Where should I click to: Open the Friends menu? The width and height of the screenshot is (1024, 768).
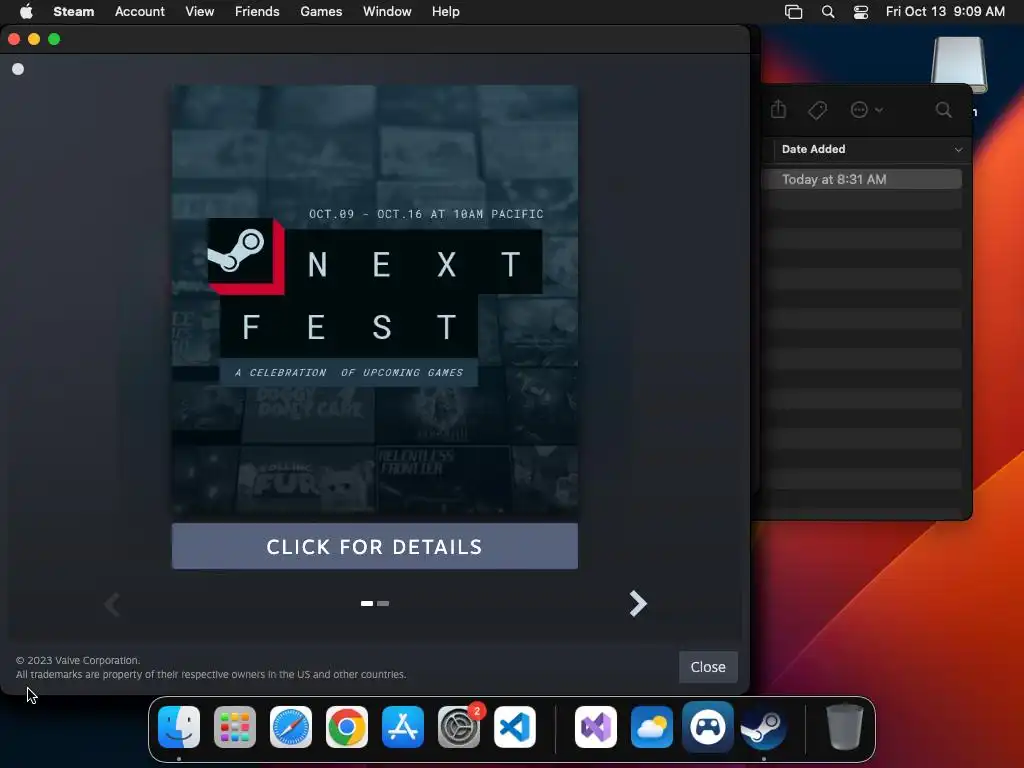coord(257,11)
